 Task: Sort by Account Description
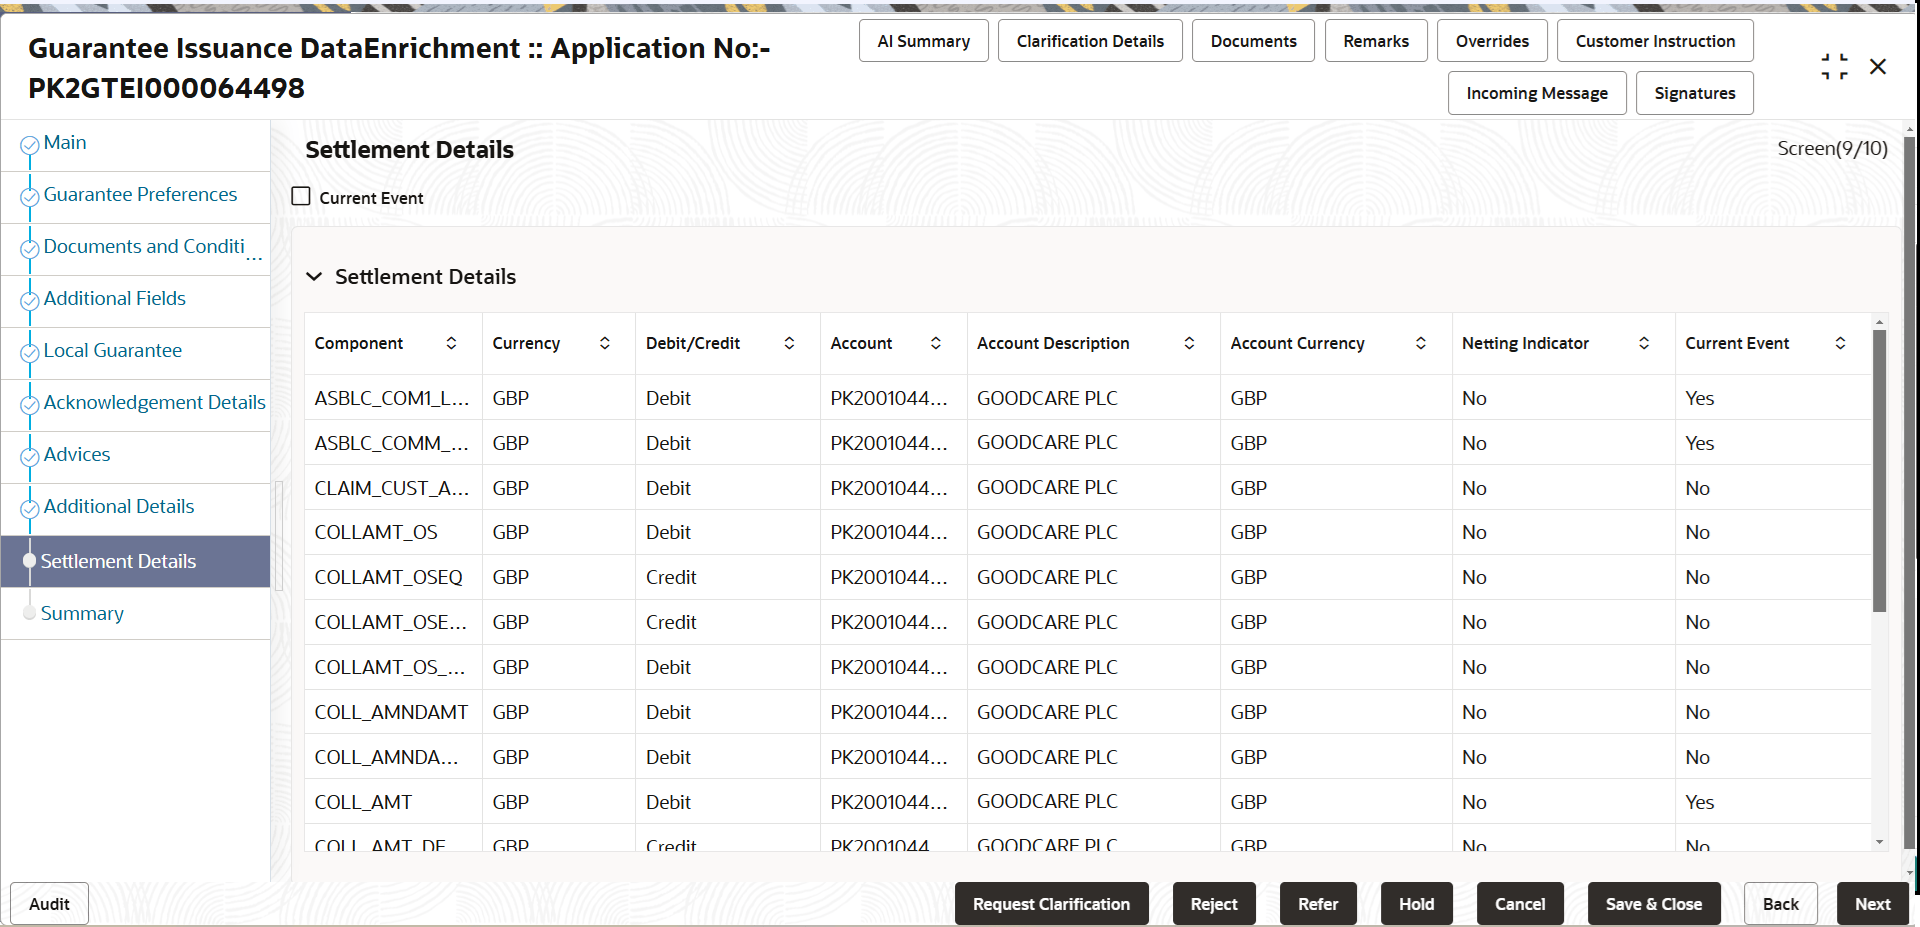[x=1189, y=343]
